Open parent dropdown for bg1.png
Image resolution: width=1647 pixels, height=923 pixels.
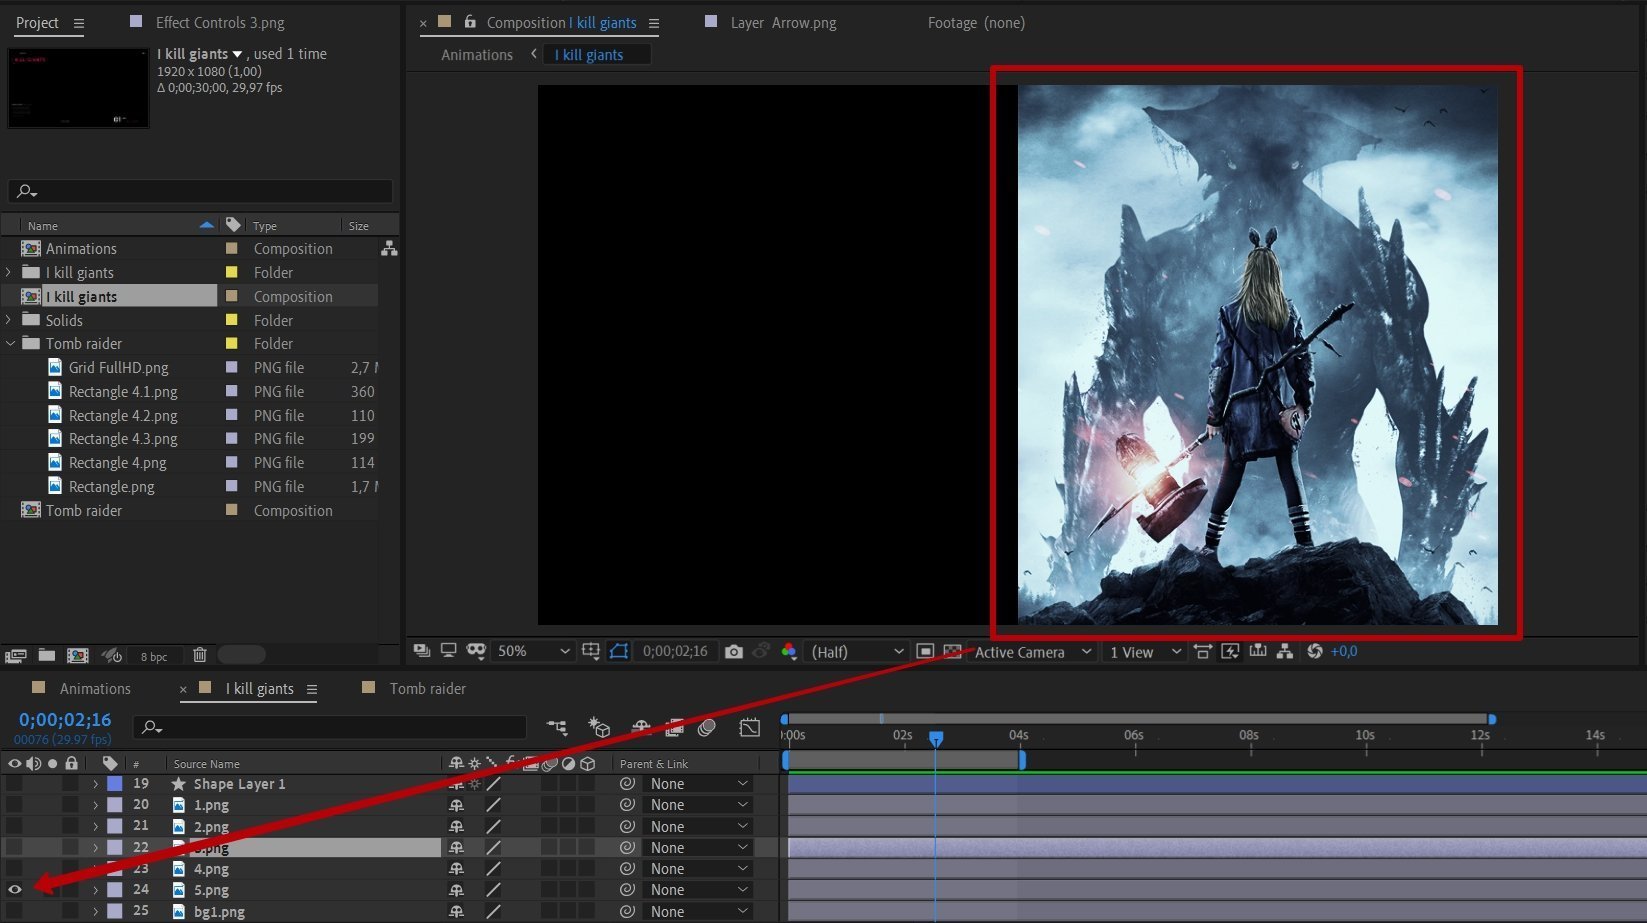(698, 911)
